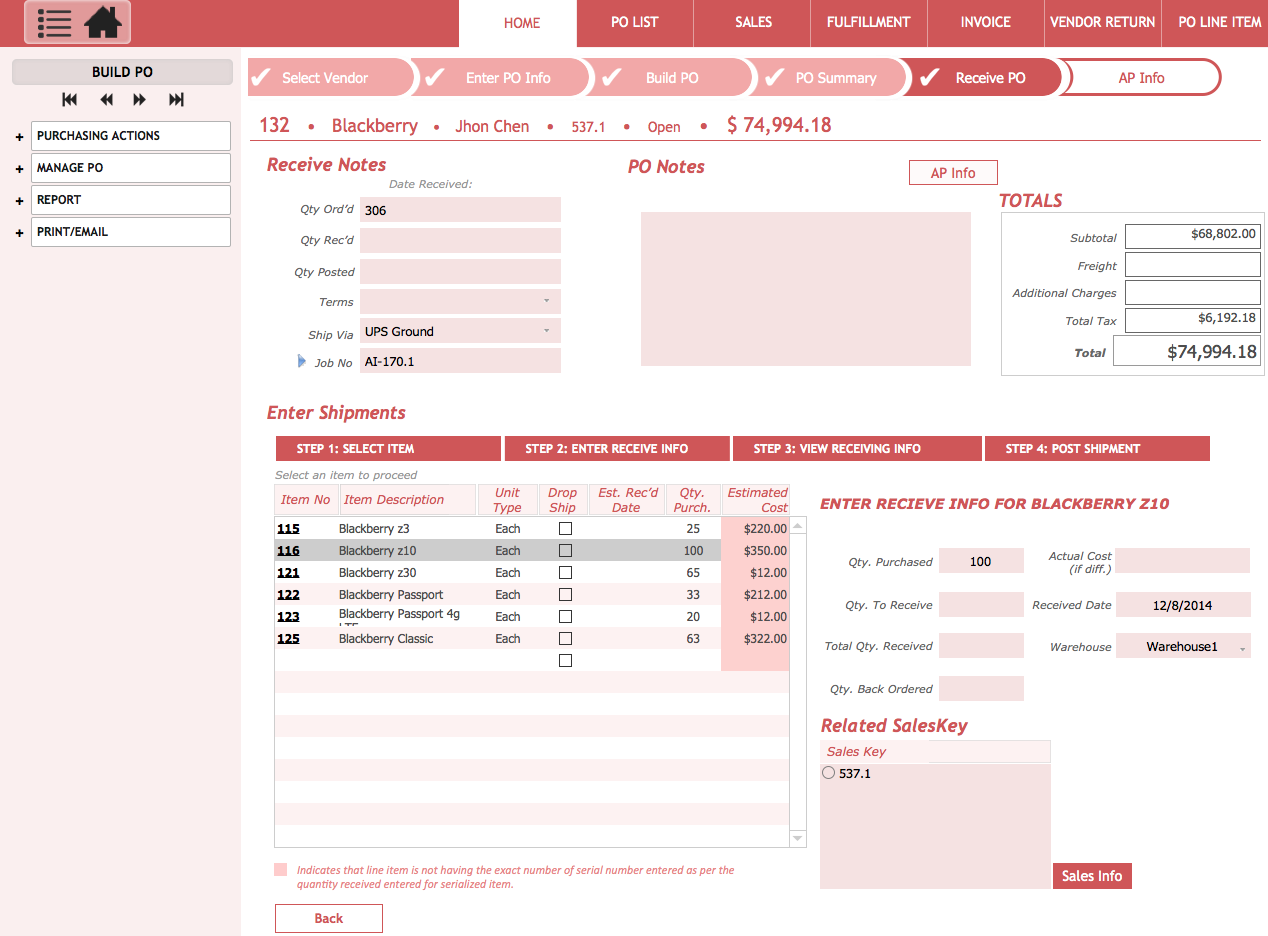Open the Warehouse dropdown
Image resolution: width=1268 pixels, height=936 pixels.
tap(1242, 648)
